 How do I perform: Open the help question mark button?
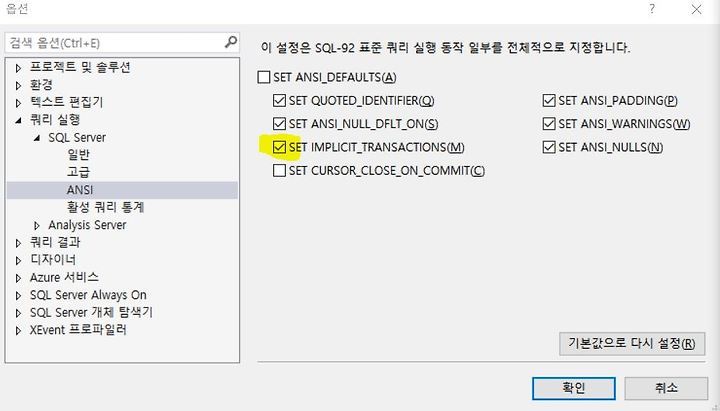652,9
